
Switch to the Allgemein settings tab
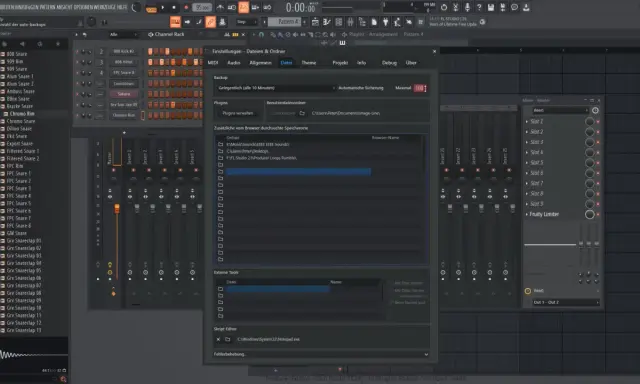[260, 63]
